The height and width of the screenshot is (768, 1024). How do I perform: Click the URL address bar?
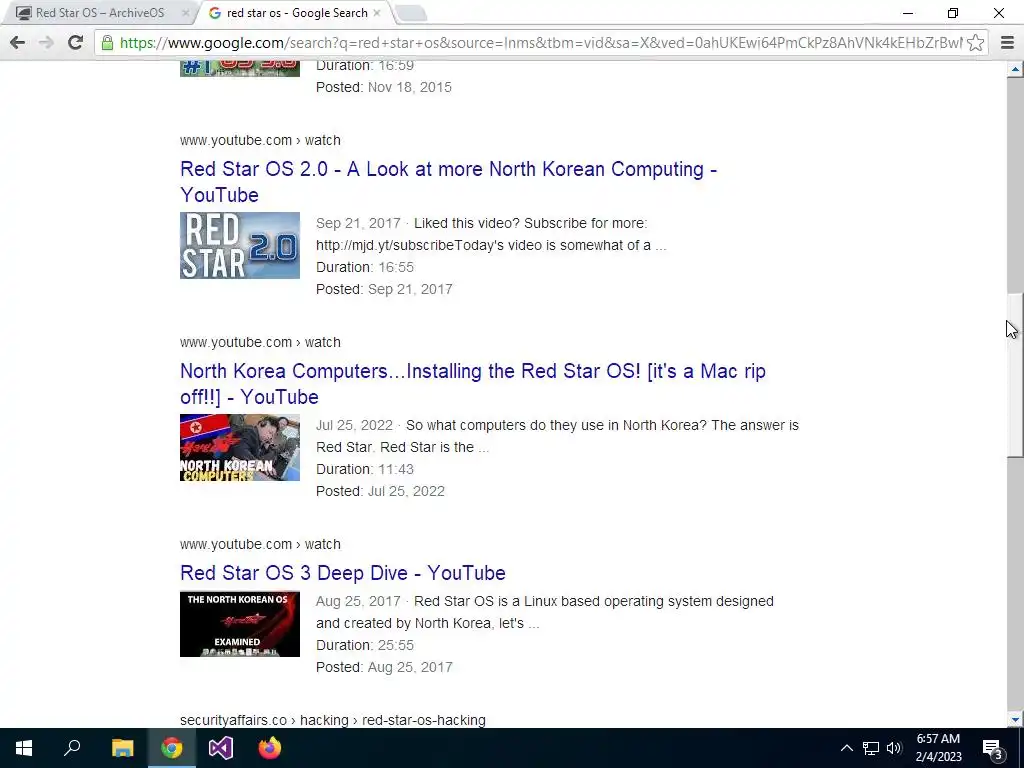pos(541,42)
